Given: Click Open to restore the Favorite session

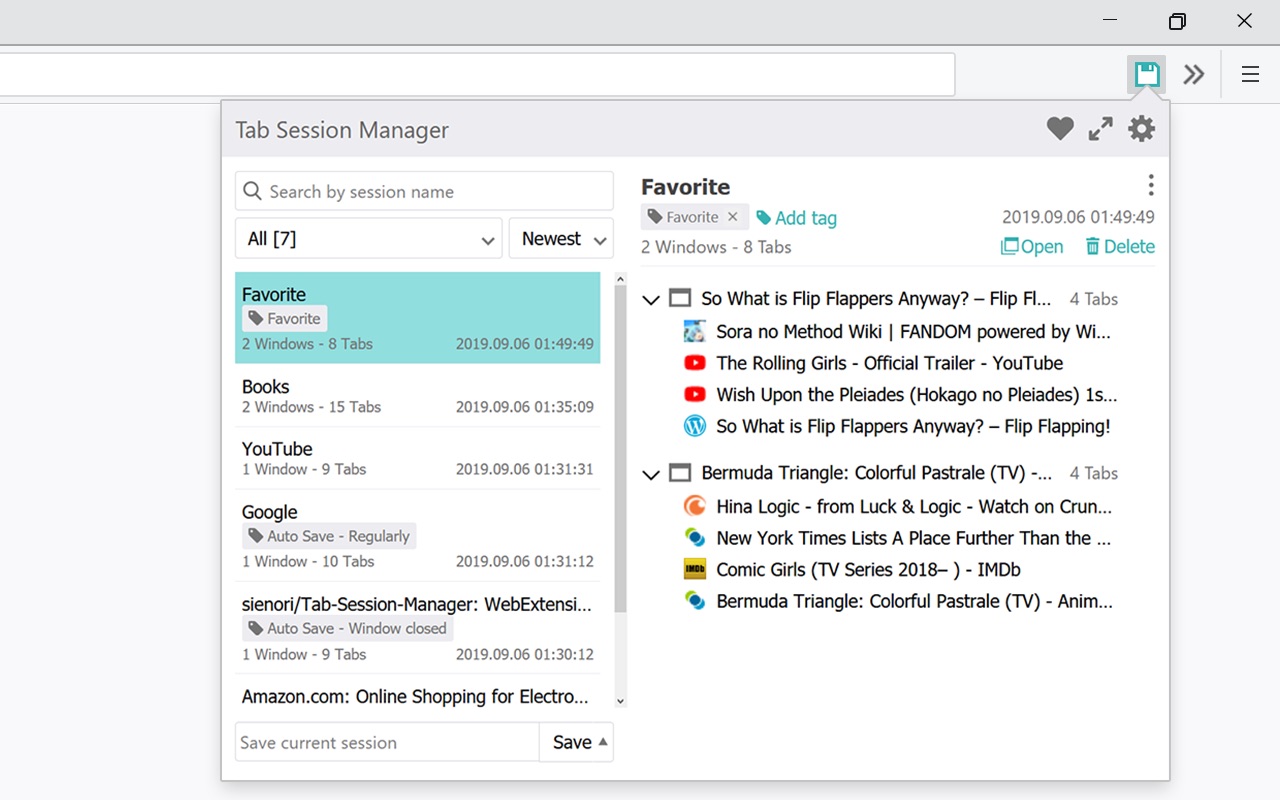Looking at the screenshot, I should [x=1032, y=246].
